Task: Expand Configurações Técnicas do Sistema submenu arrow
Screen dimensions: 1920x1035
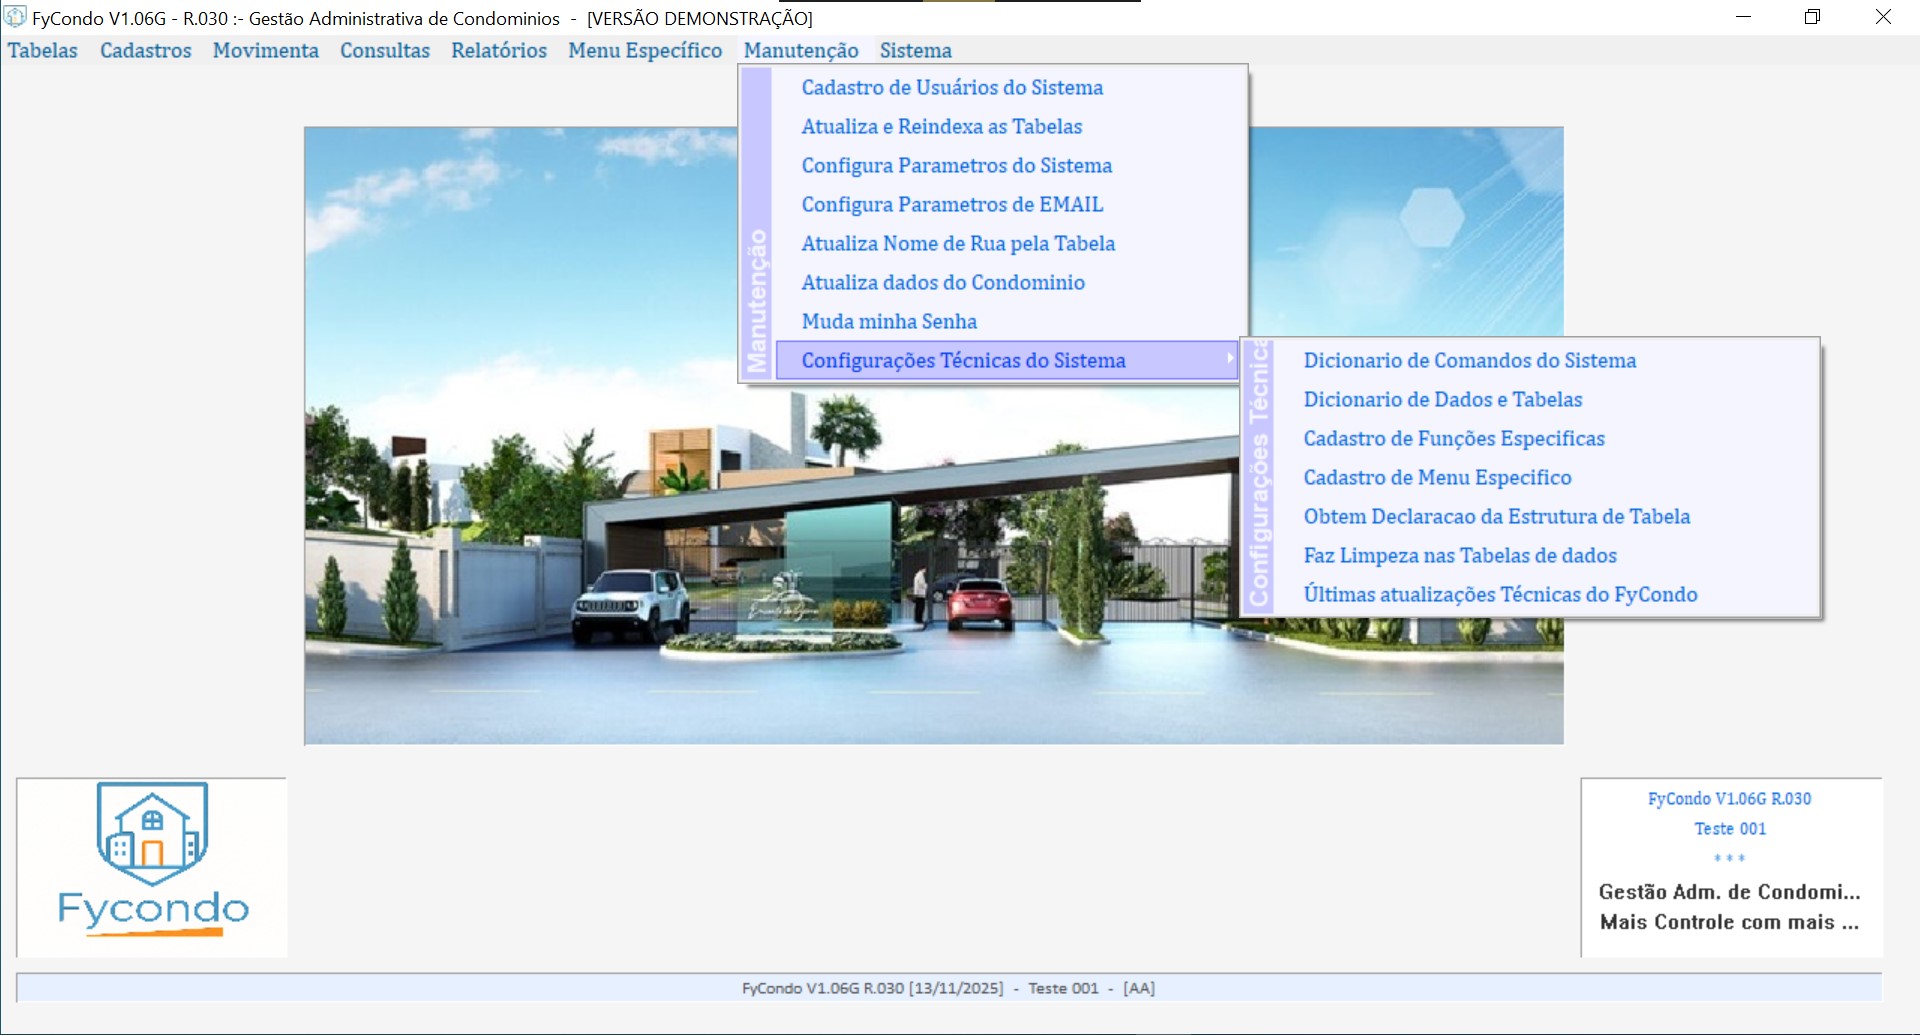Action: click(1229, 359)
